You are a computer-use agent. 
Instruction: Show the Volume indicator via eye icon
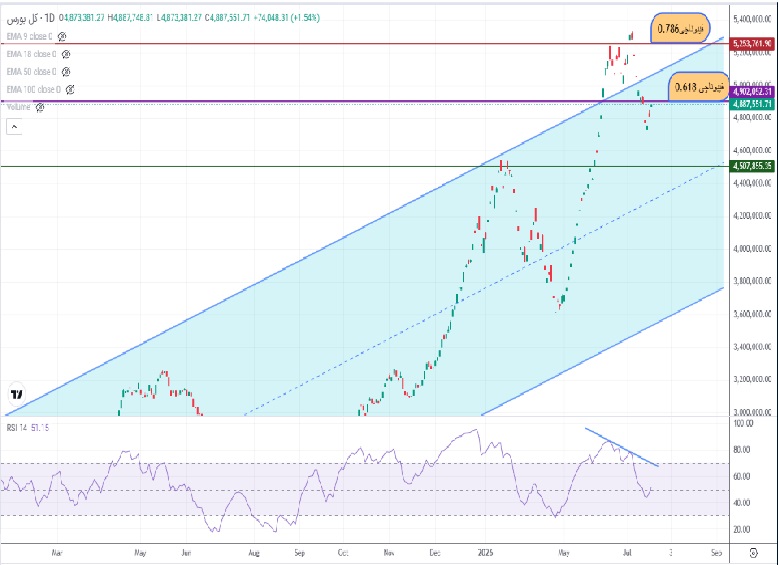[x=39, y=107]
